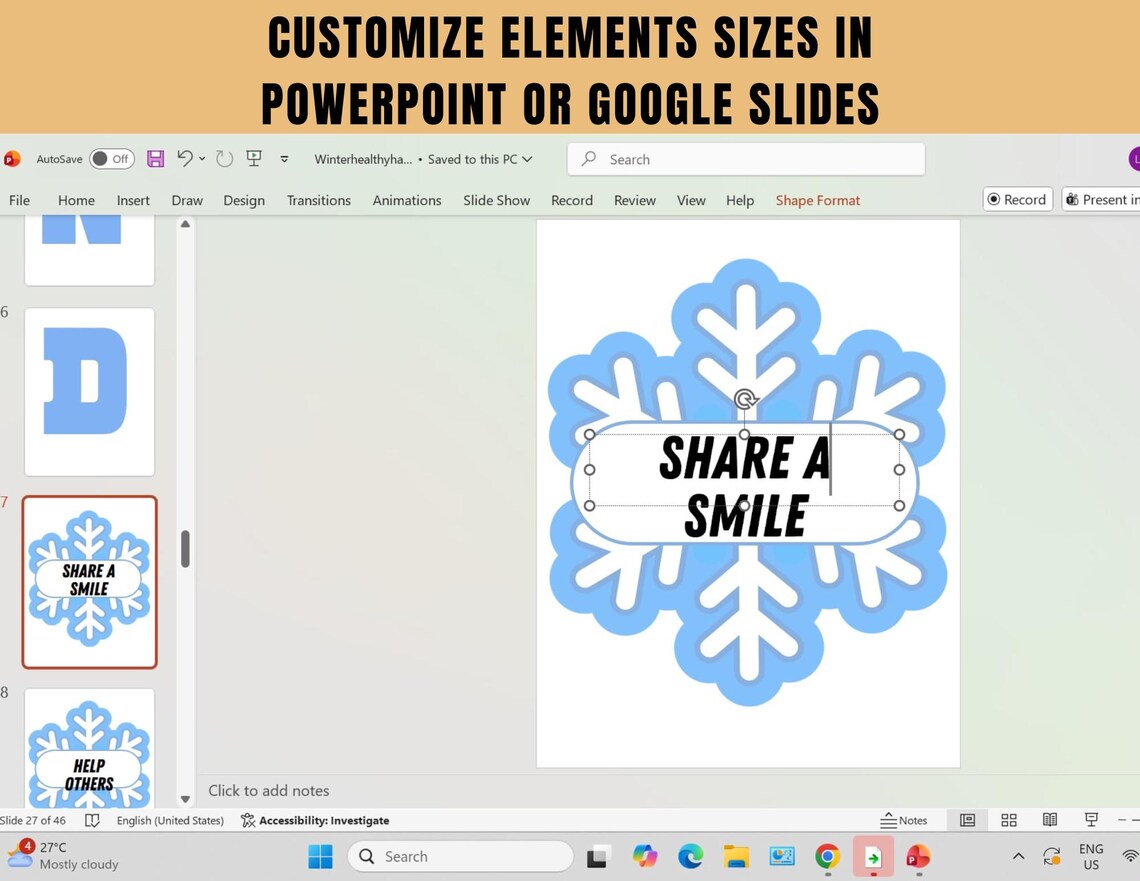Open Reading View from the status bar
Viewport: 1140px width, 881px height.
point(1049,820)
